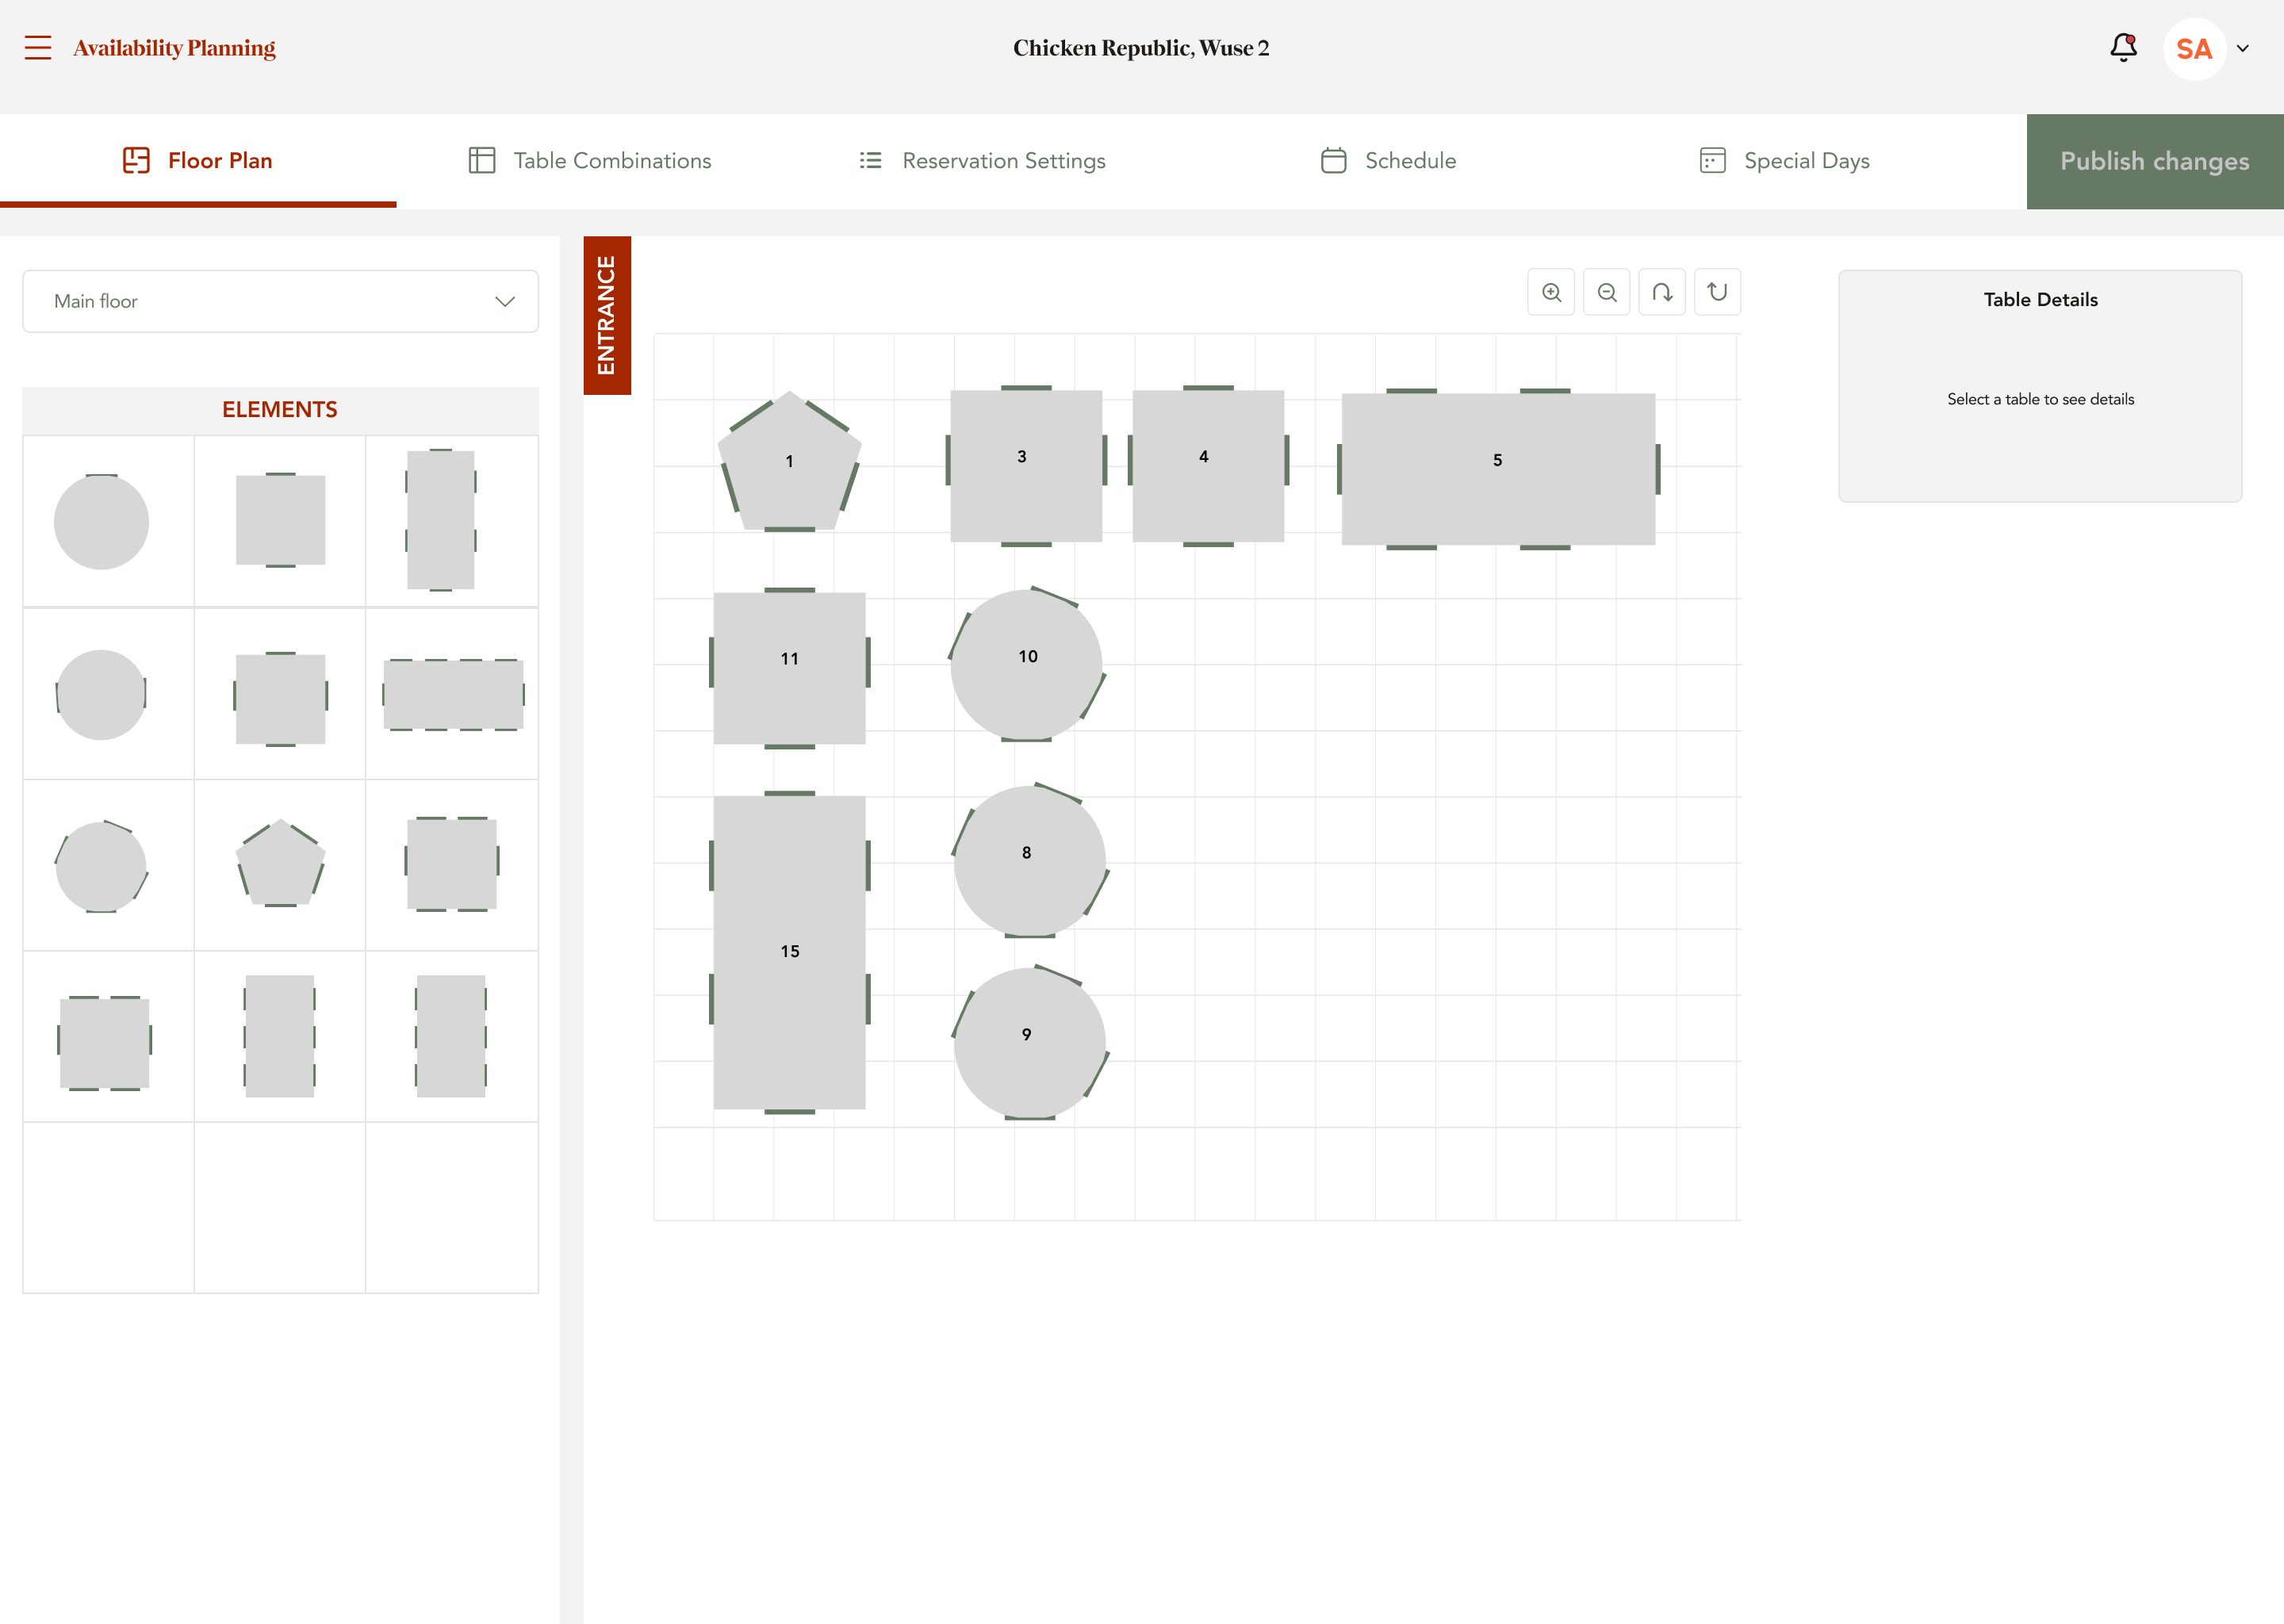2284x1624 pixels.
Task: Select tall rectangular table 15
Action: 789,952
